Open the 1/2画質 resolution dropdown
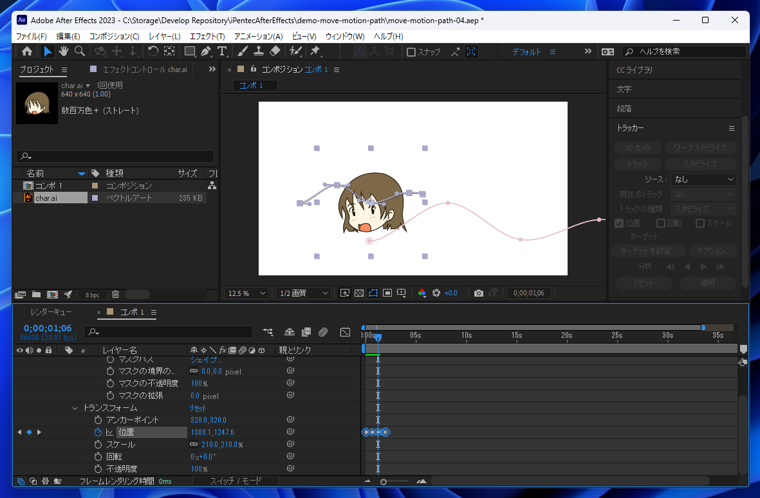The width and height of the screenshot is (760, 498). pyautogui.click(x=303, y=293)
